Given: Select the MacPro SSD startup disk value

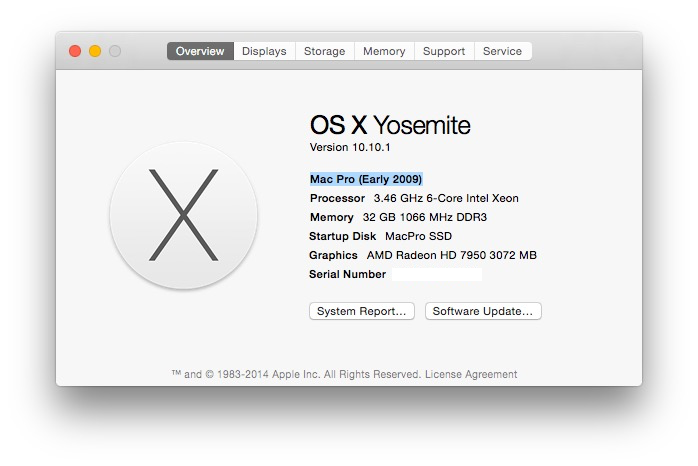Looking at the screenshot, I should coord(418,236).
